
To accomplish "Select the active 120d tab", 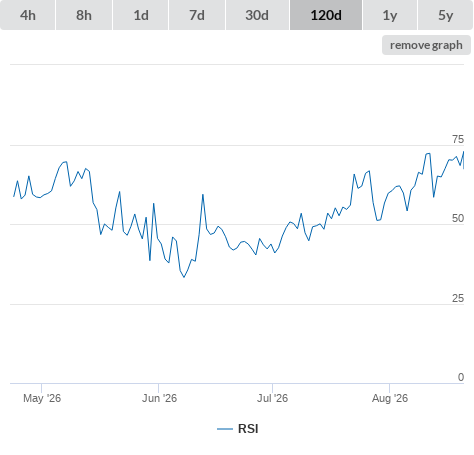I will 326,15.
